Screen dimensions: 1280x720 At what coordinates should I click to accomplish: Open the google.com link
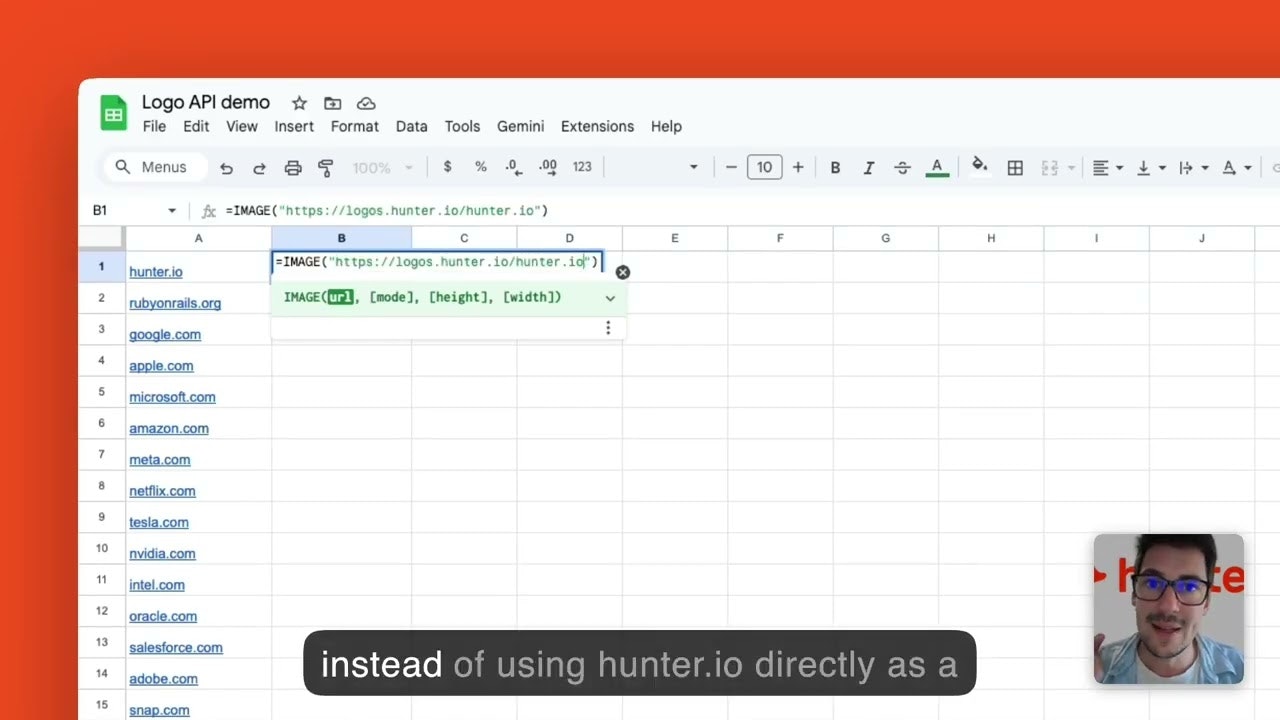(x=165, y=334)
